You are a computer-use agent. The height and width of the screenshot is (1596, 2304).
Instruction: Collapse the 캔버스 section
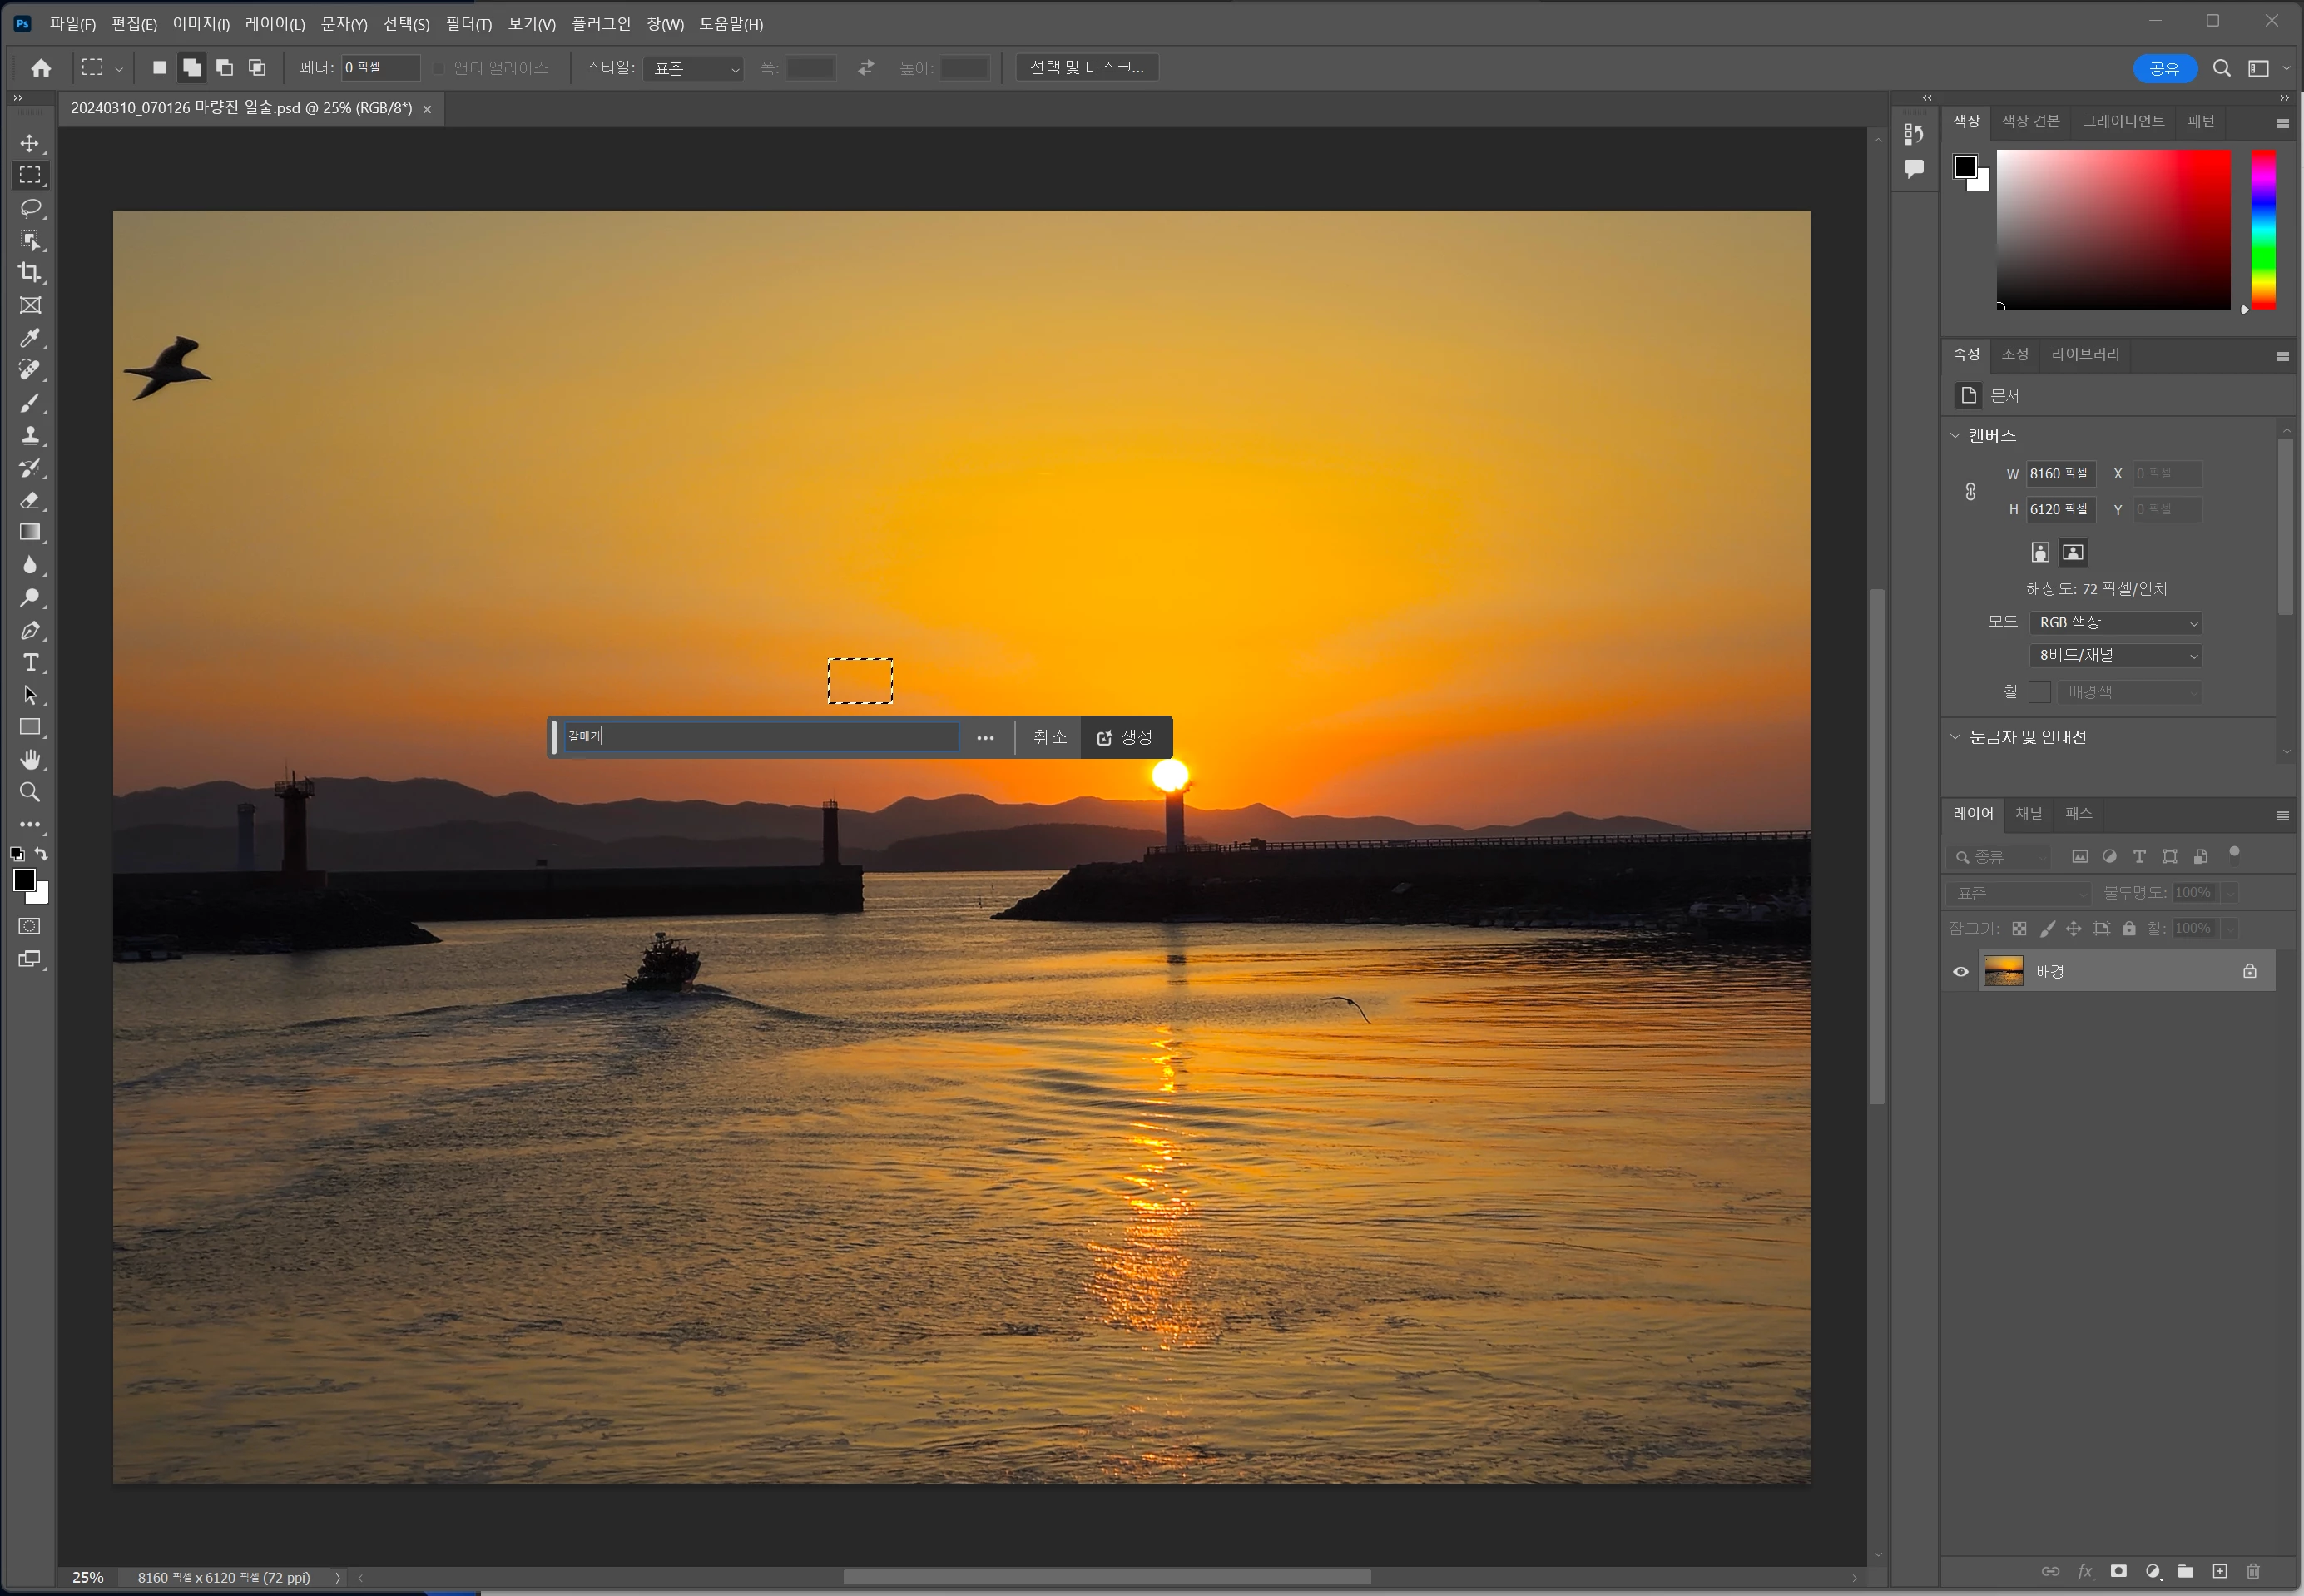[x=1955, y=435]
